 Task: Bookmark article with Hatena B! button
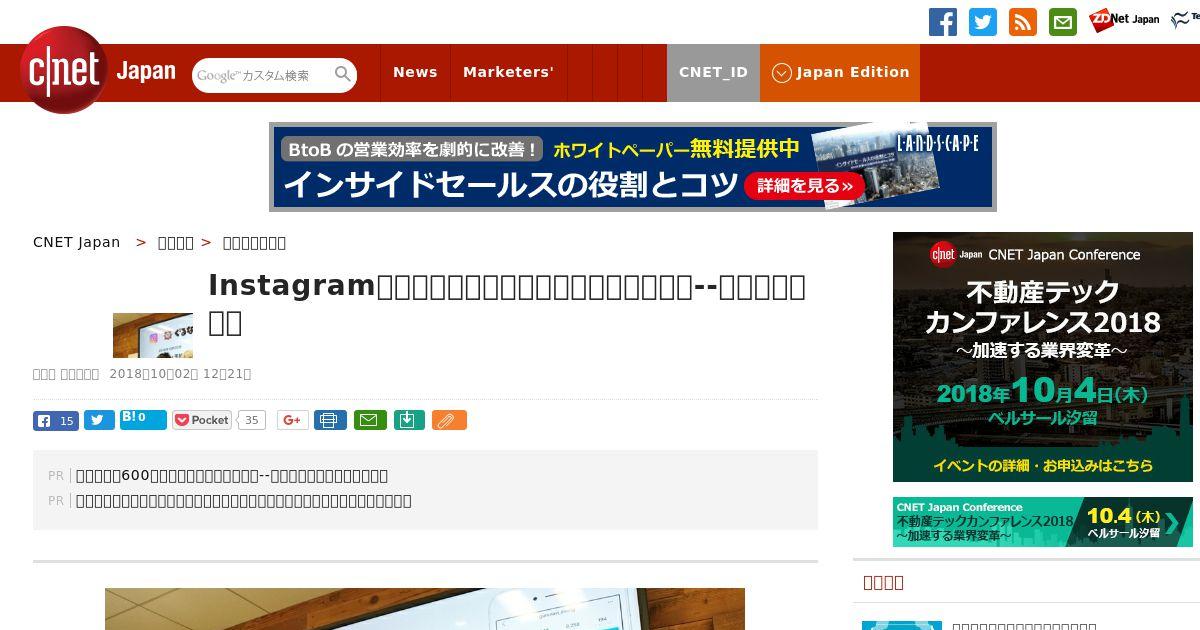(x=143, y=420)
